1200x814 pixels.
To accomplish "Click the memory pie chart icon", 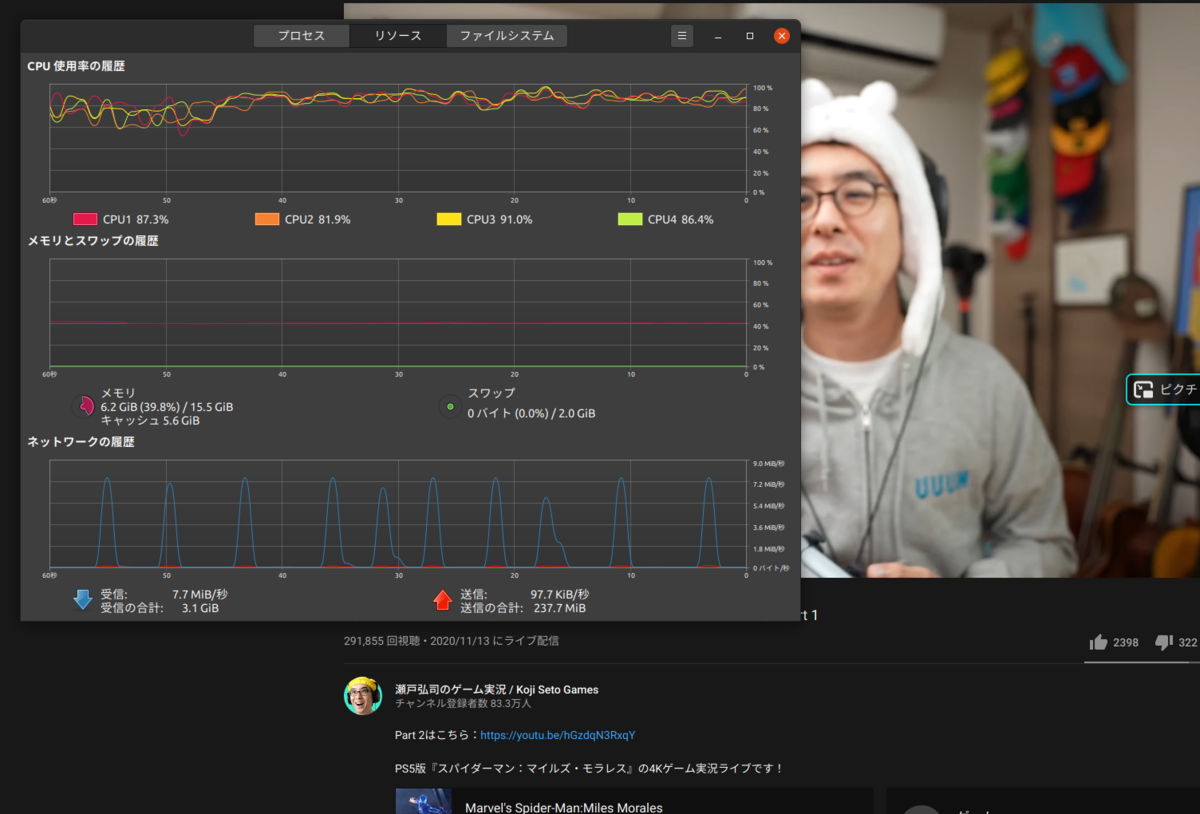I will click(82, 406).
